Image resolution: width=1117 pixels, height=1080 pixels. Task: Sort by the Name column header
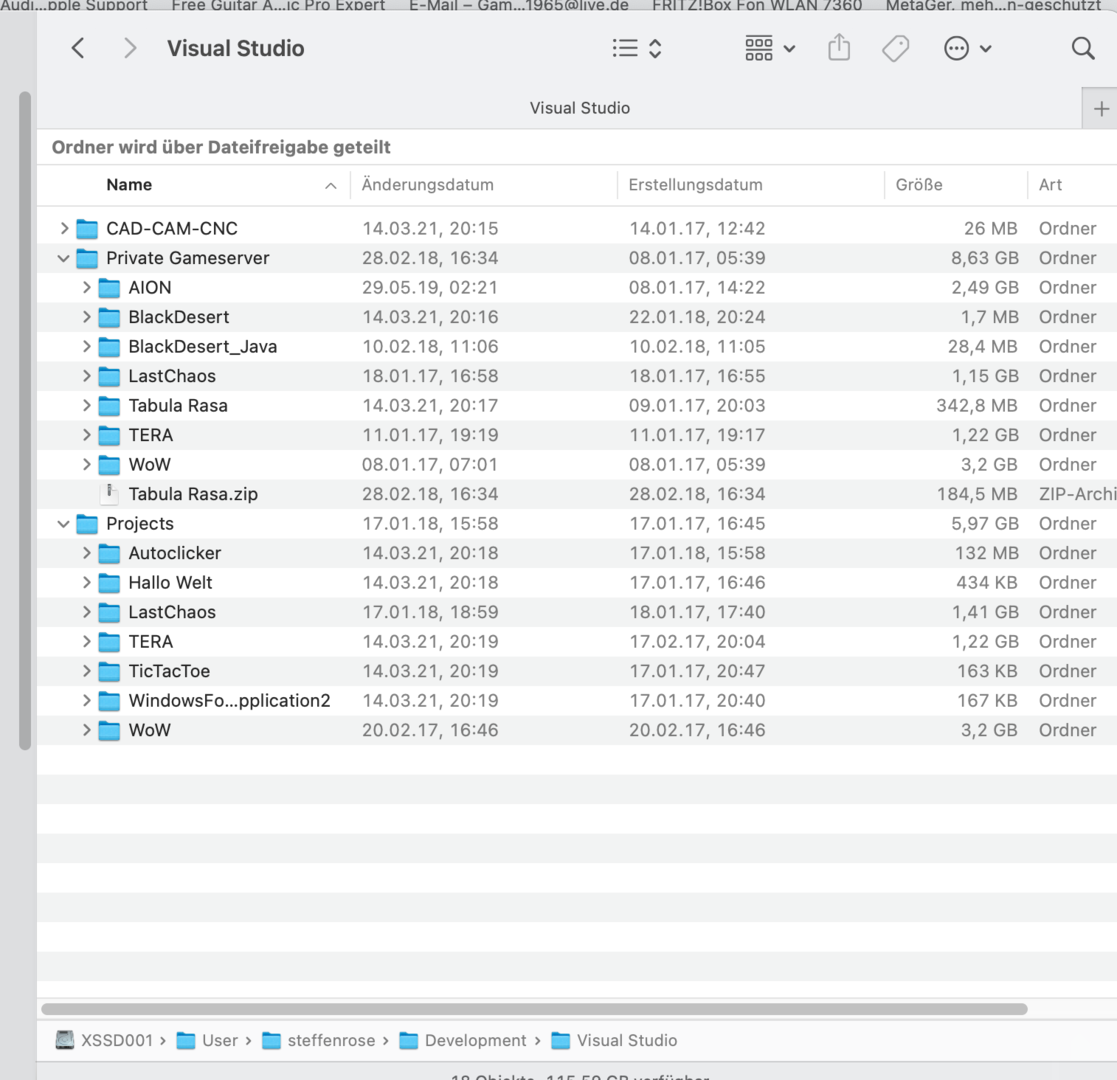(129, 185)
